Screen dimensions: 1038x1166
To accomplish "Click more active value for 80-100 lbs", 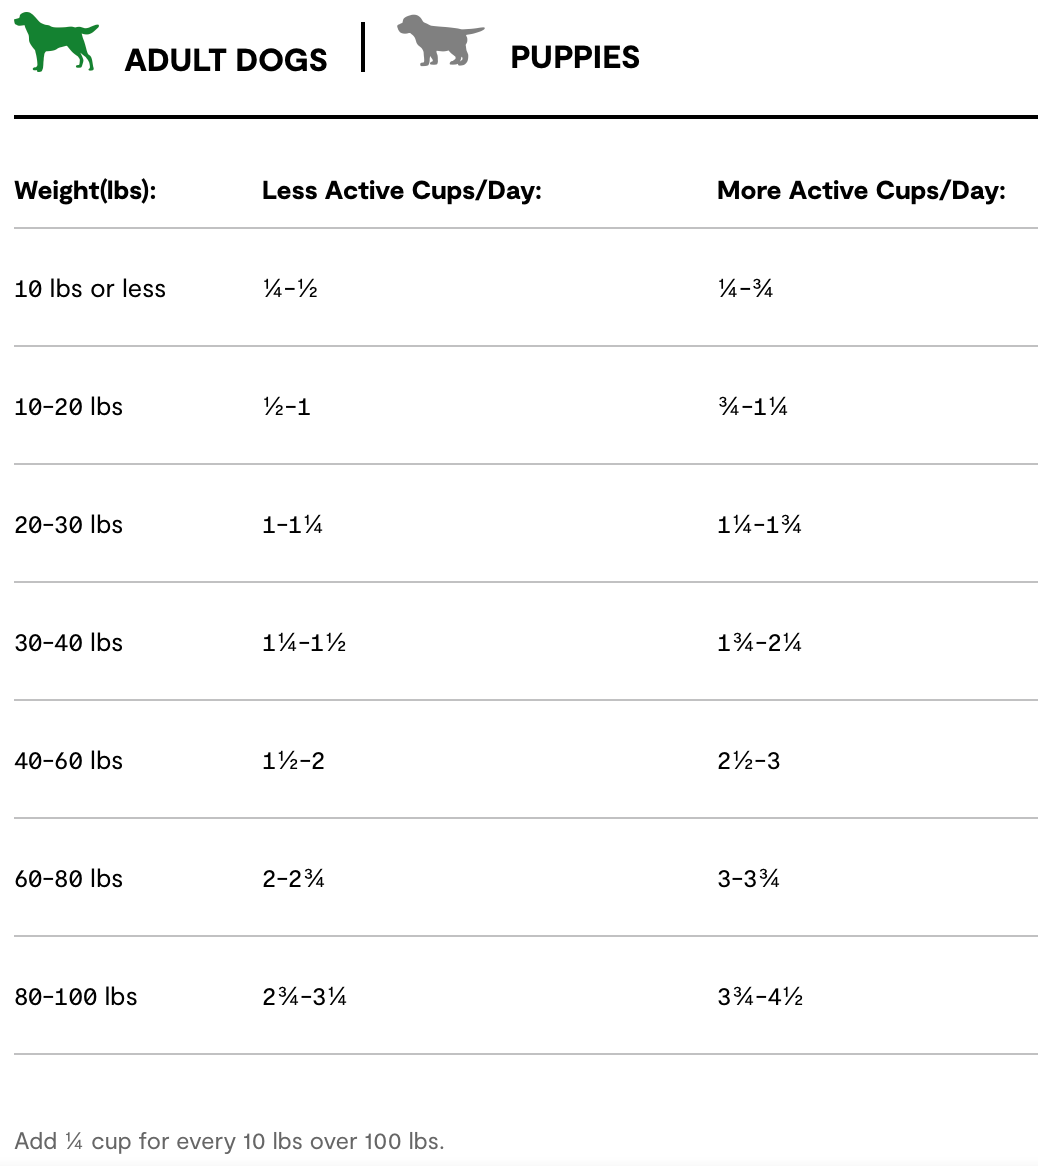I will (x=759, y=997).
